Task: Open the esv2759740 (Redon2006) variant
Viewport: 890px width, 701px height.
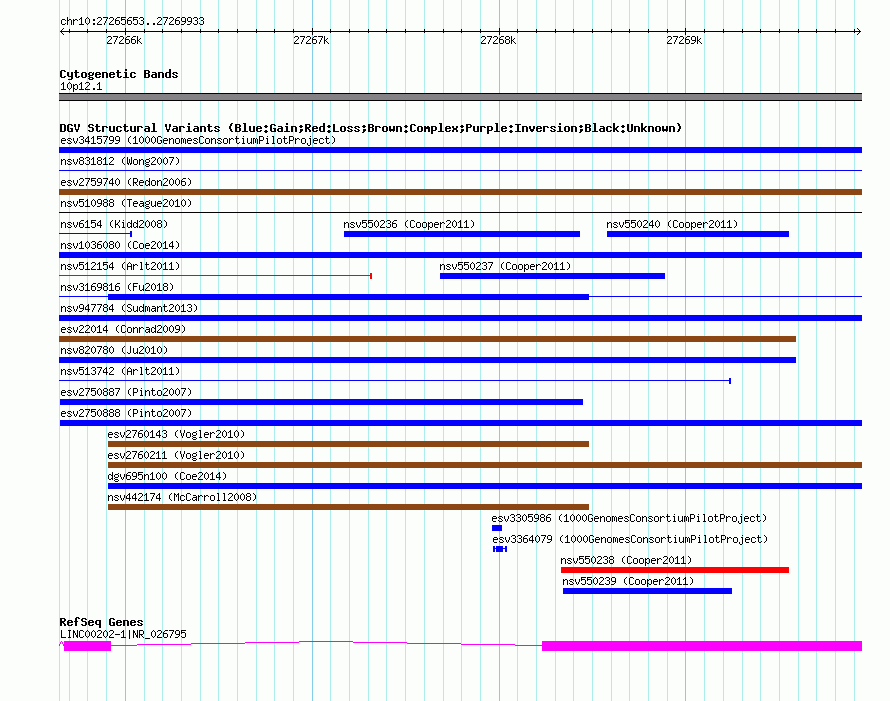Action: 126,182
